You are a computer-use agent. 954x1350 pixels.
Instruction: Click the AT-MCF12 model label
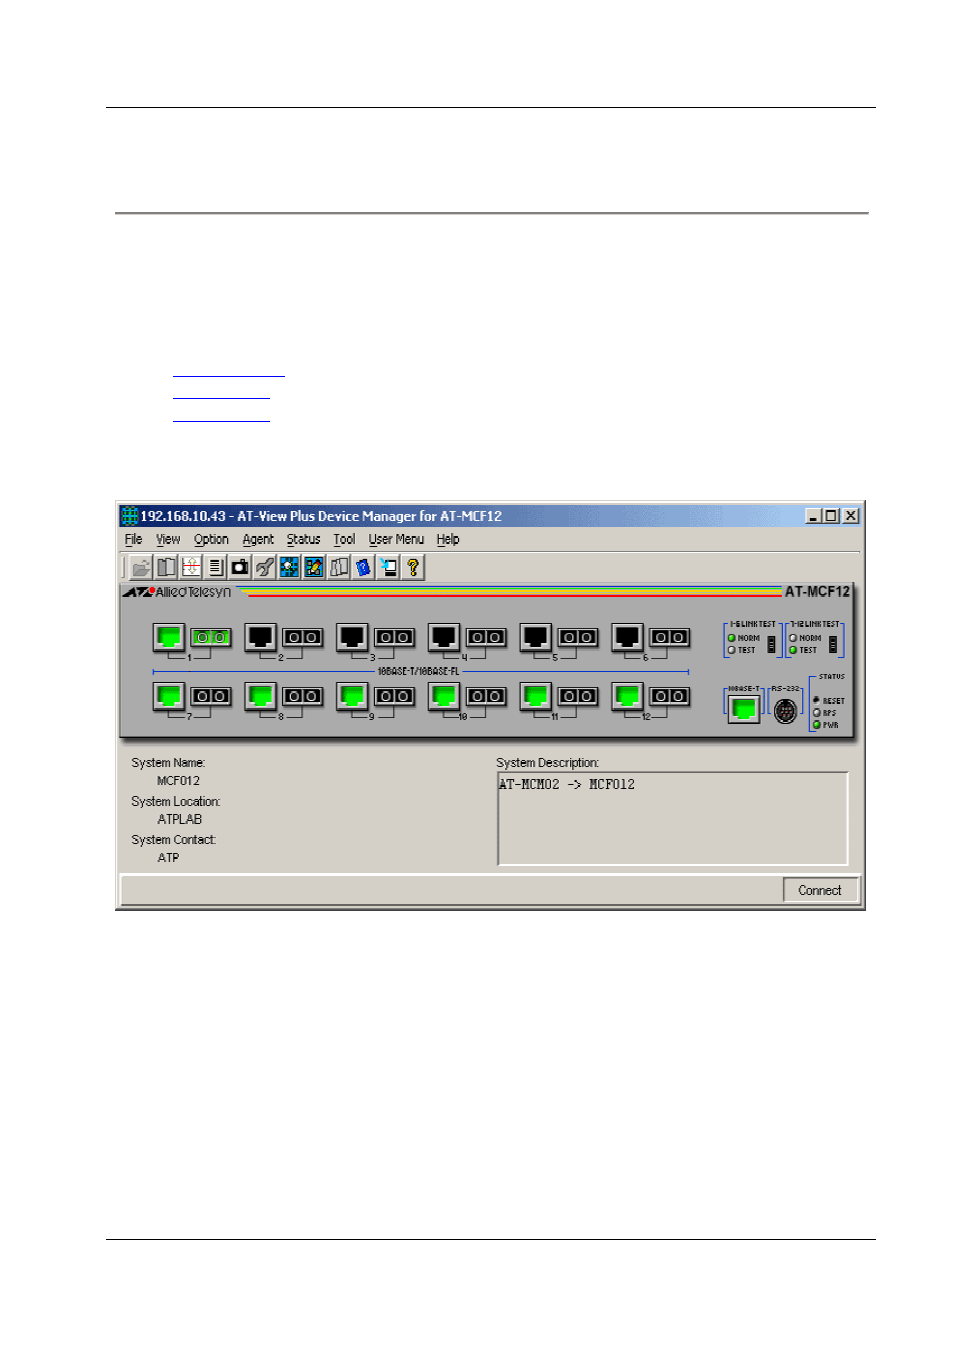pyautogui.click(x=817, y=592)
